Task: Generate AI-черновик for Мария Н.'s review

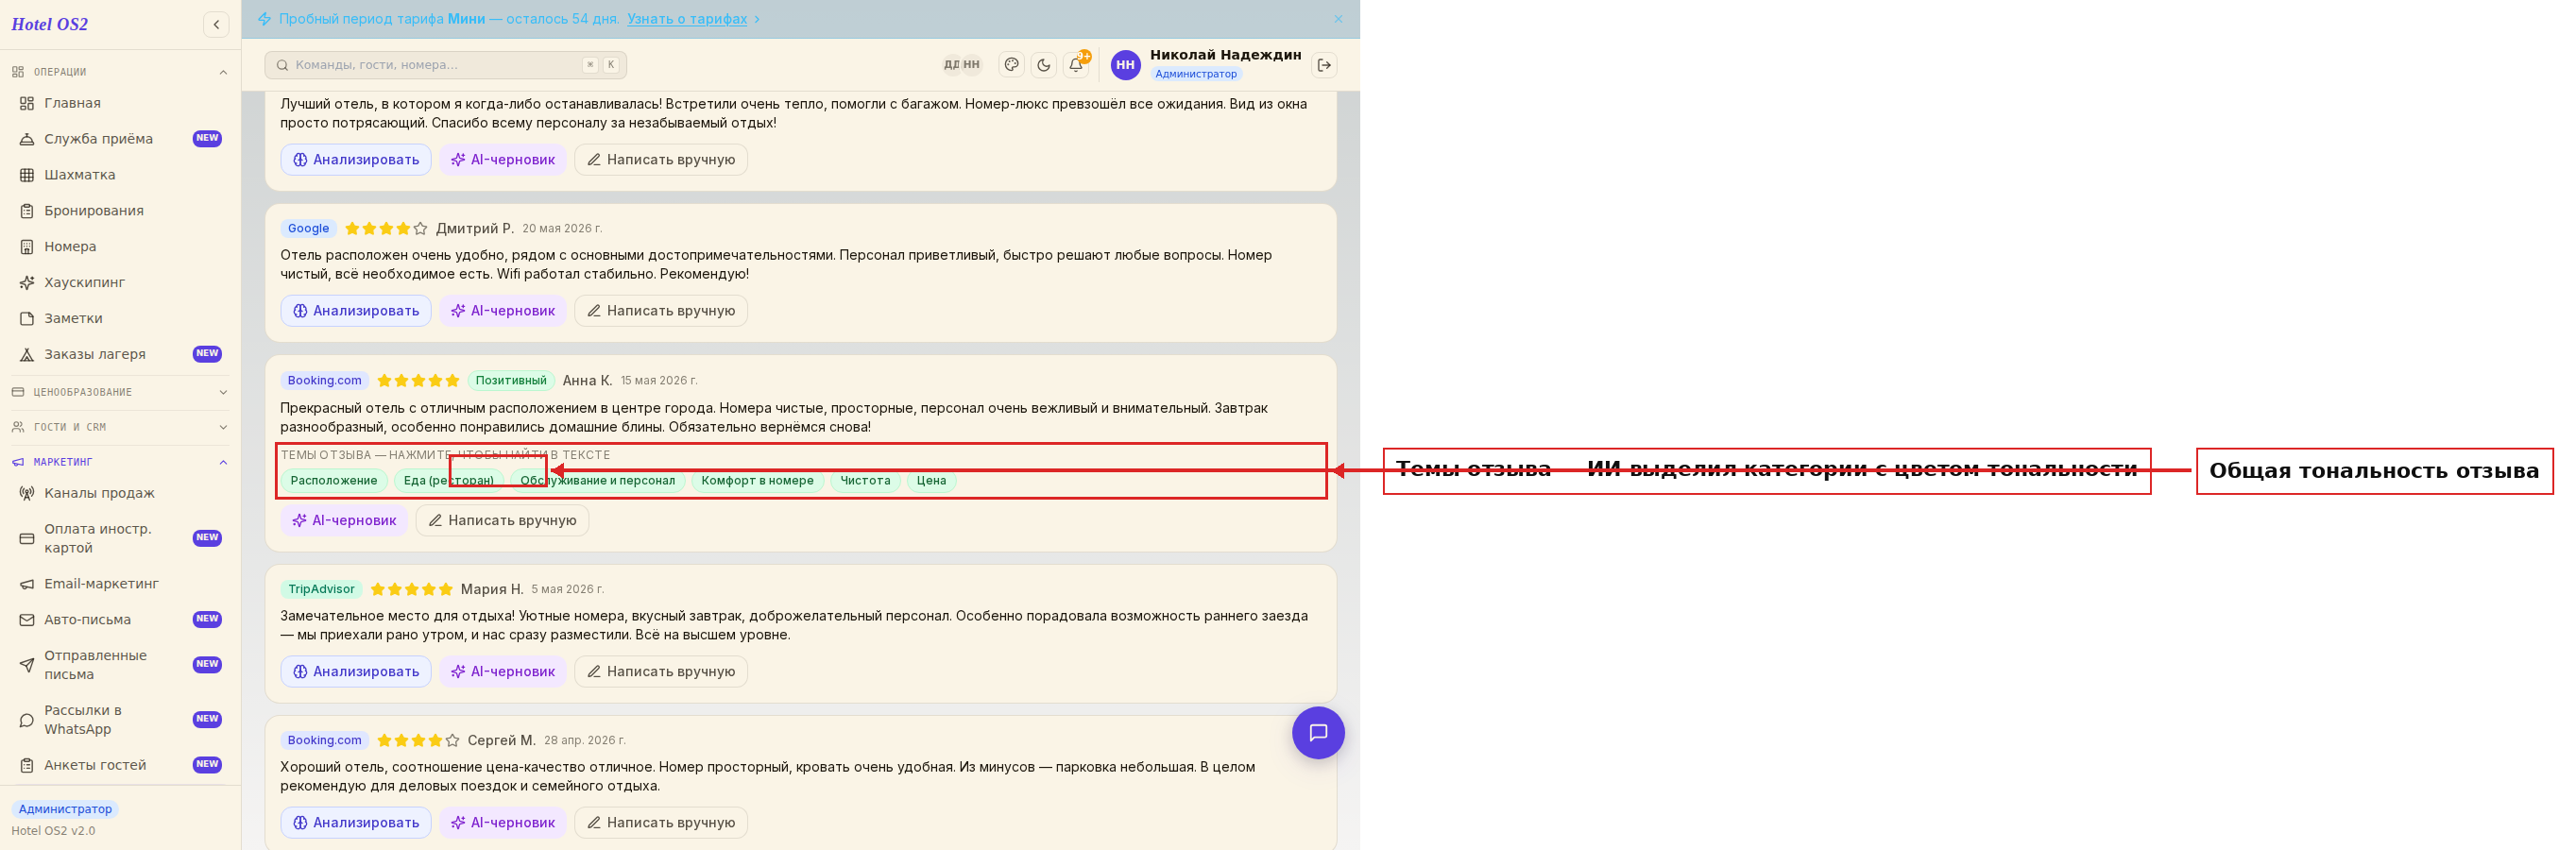Action: coord(503,672)
